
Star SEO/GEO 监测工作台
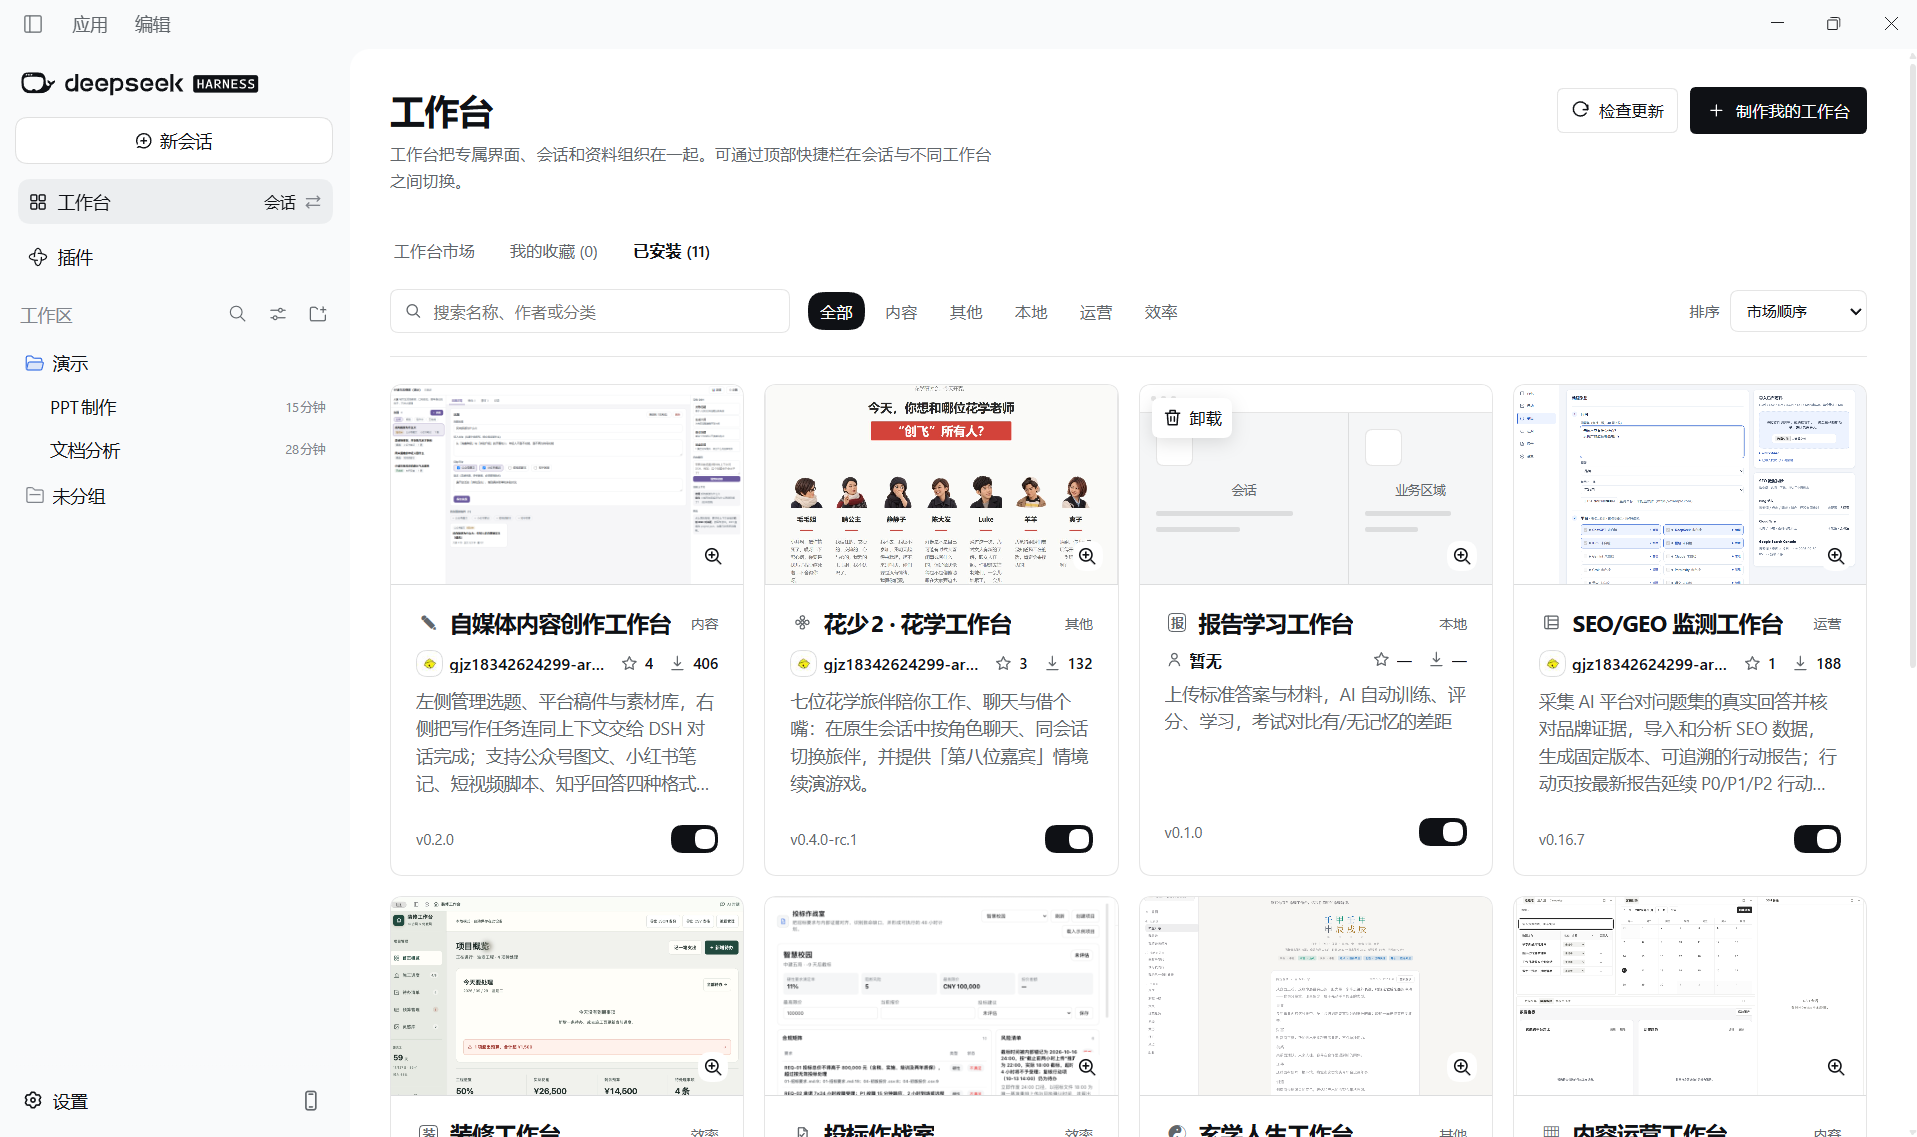(x=1752, y=664)
